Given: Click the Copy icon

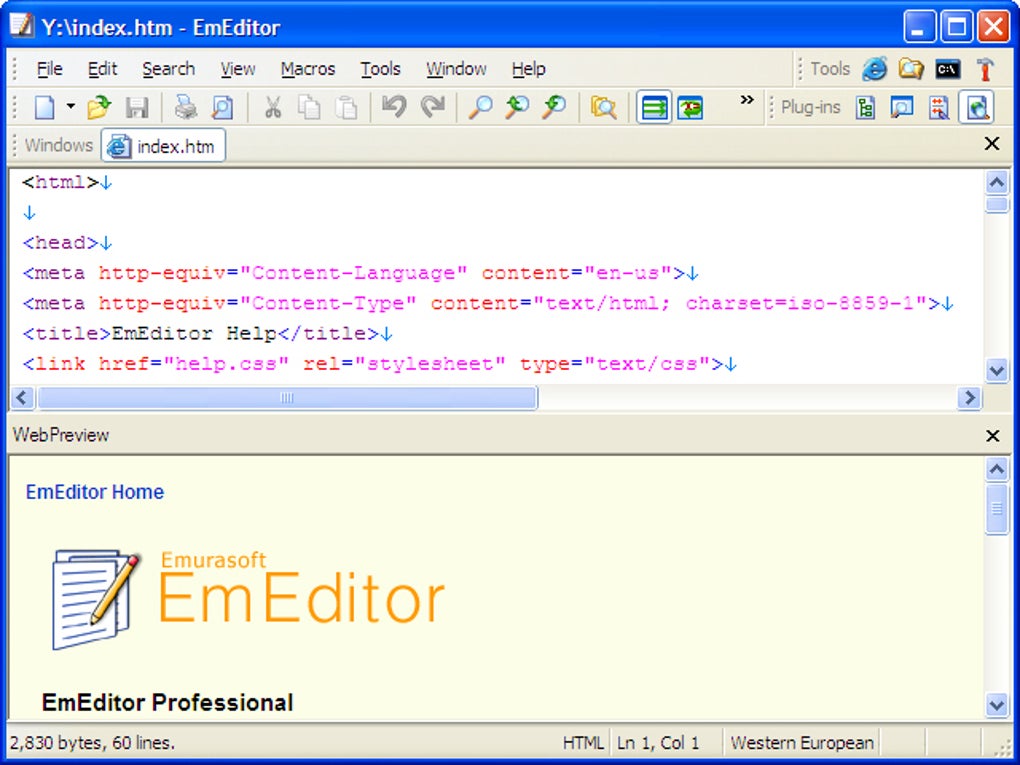Looking at the screenshot, I should (x=309, y=107).
